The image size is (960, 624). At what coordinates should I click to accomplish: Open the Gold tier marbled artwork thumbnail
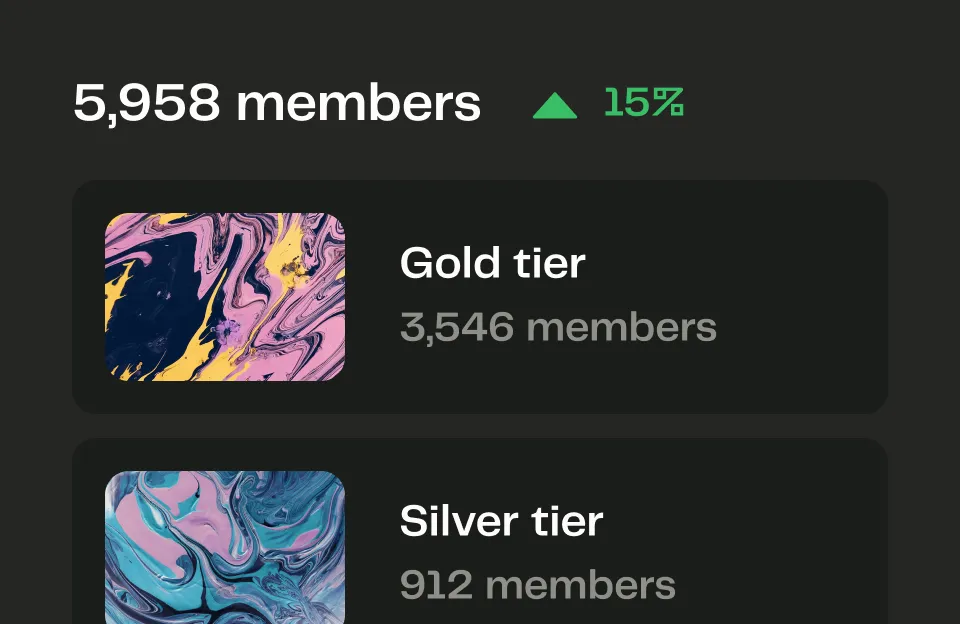[225, 296]
